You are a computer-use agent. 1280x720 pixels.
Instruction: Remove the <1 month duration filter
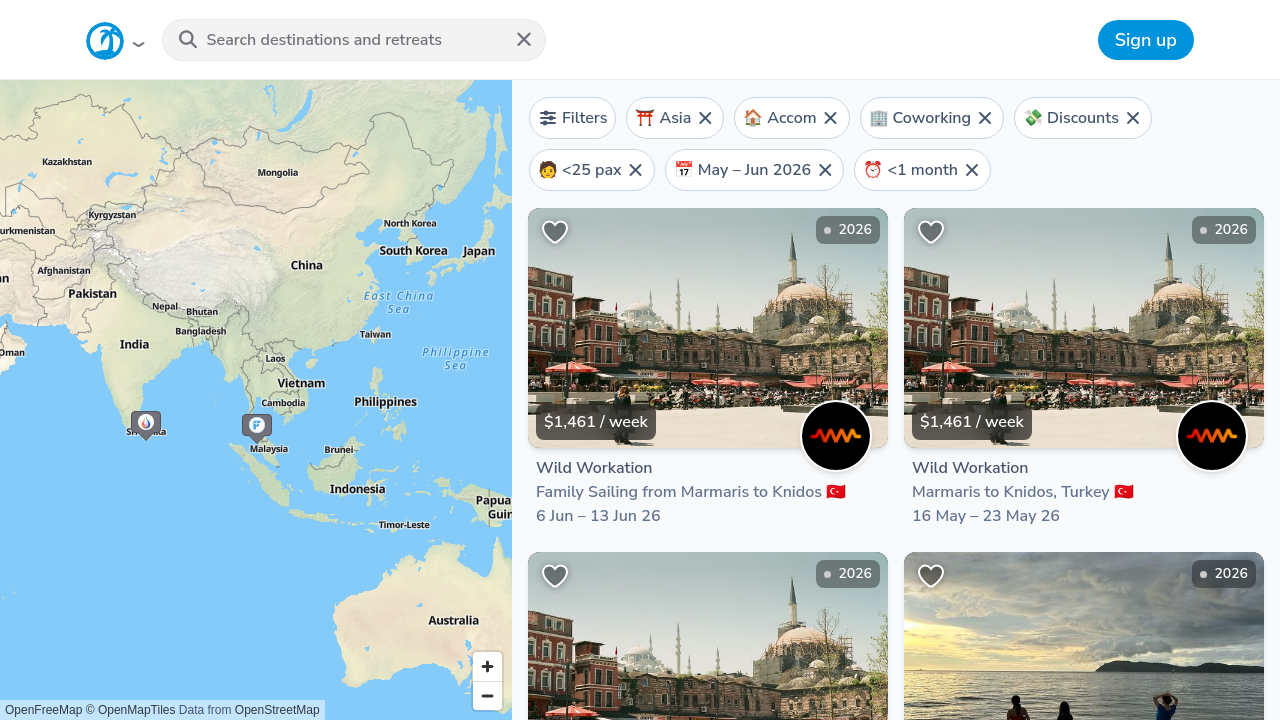pyautogui.click(x=972, y=170)
